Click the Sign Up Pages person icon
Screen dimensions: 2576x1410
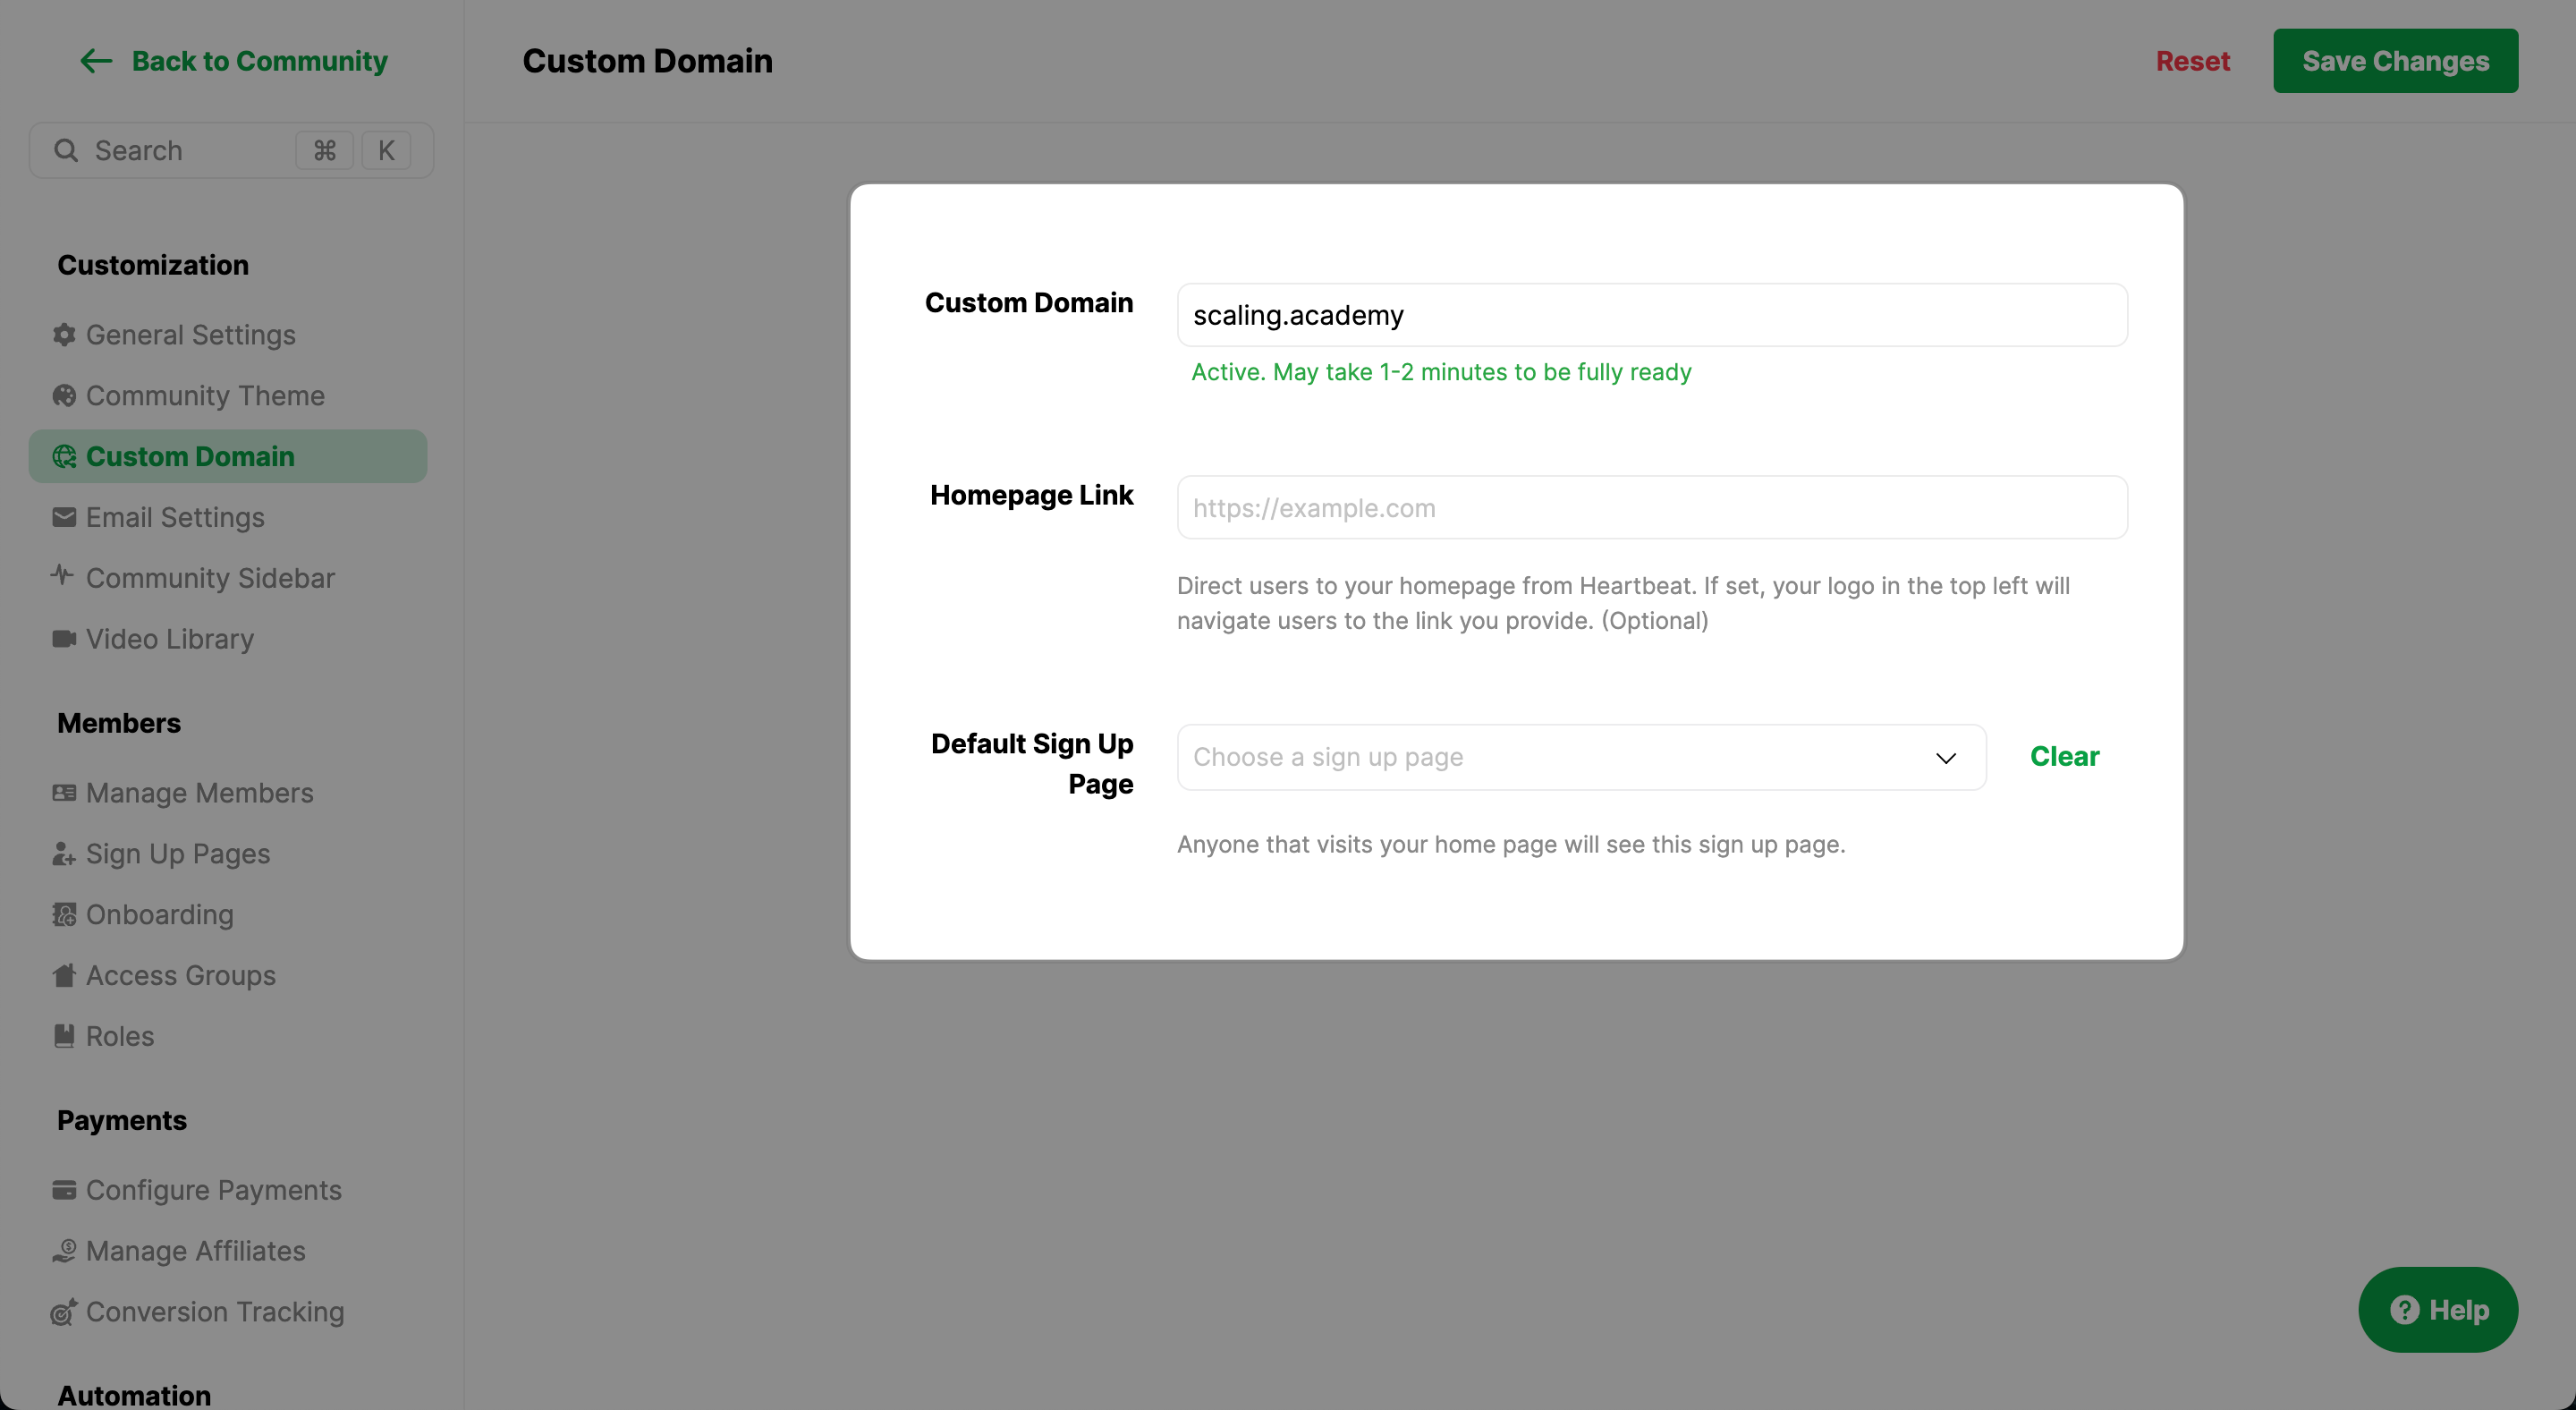pyautogui.click(x=64, y=854)
